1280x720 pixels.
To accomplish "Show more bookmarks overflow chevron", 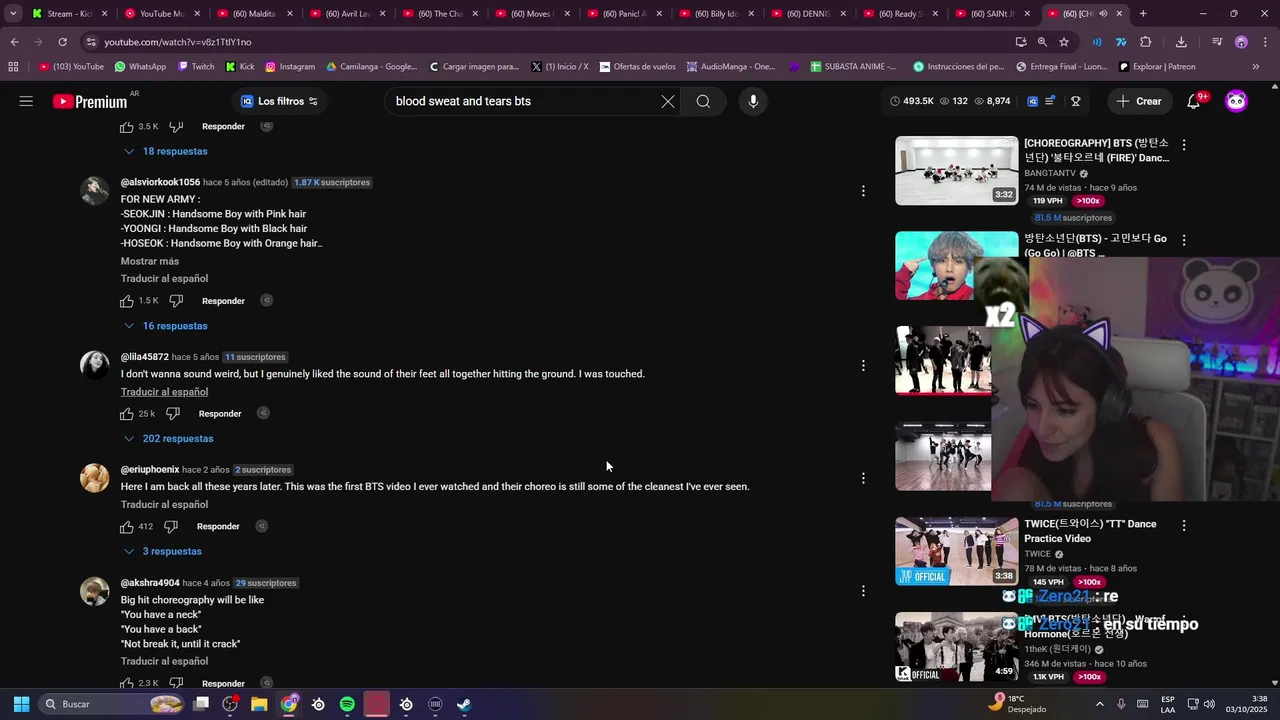I will pos(1256,67).
